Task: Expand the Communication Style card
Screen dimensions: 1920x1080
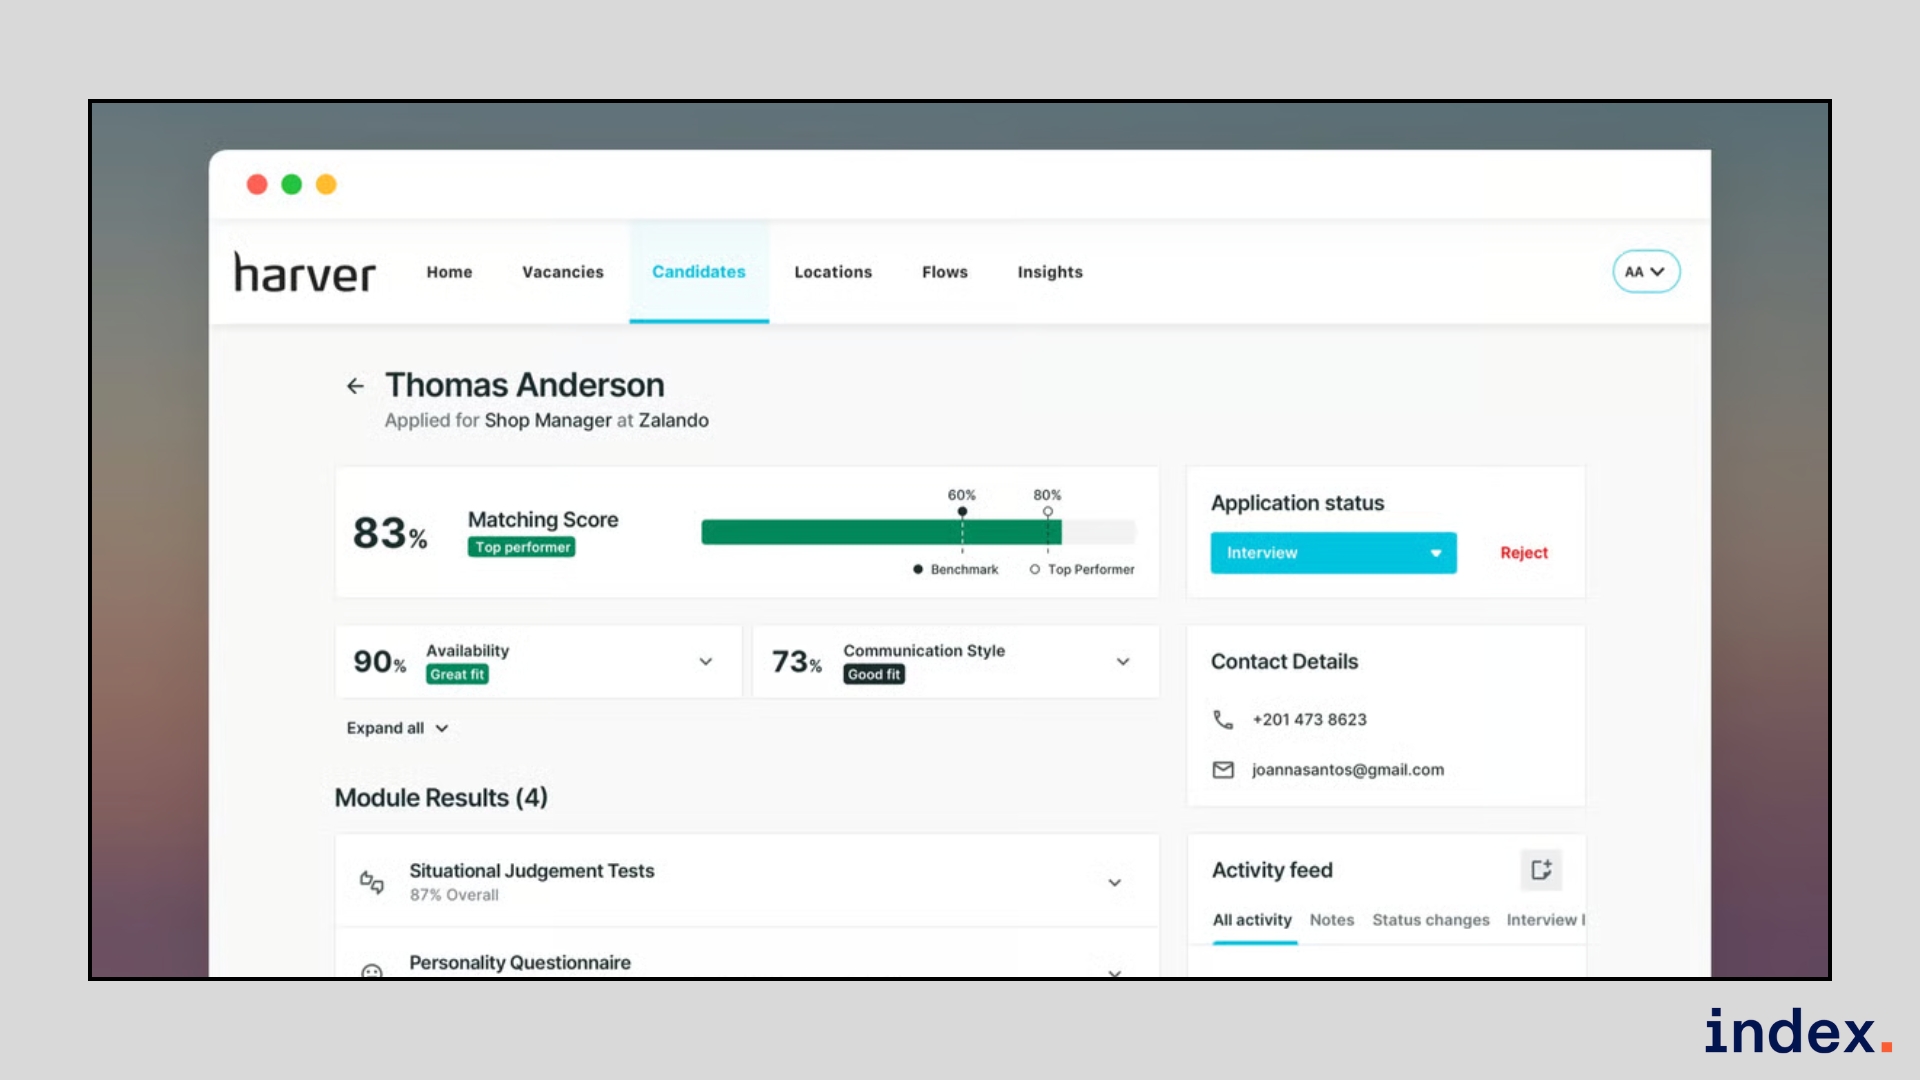Action: click(1123, 662)
